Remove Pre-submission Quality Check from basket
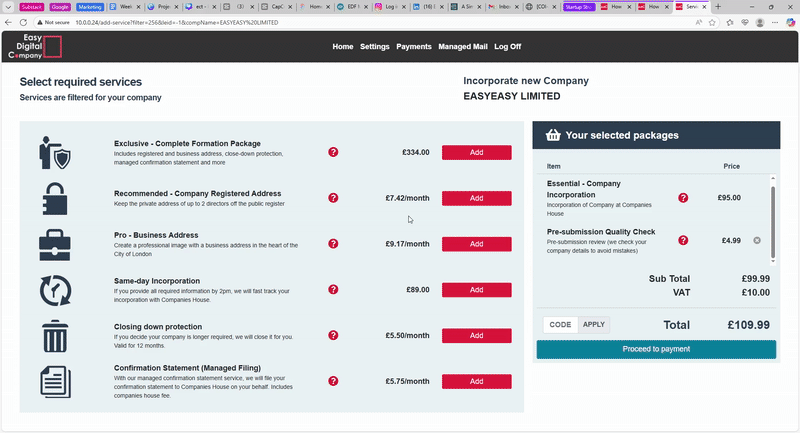 coord(757,240)
